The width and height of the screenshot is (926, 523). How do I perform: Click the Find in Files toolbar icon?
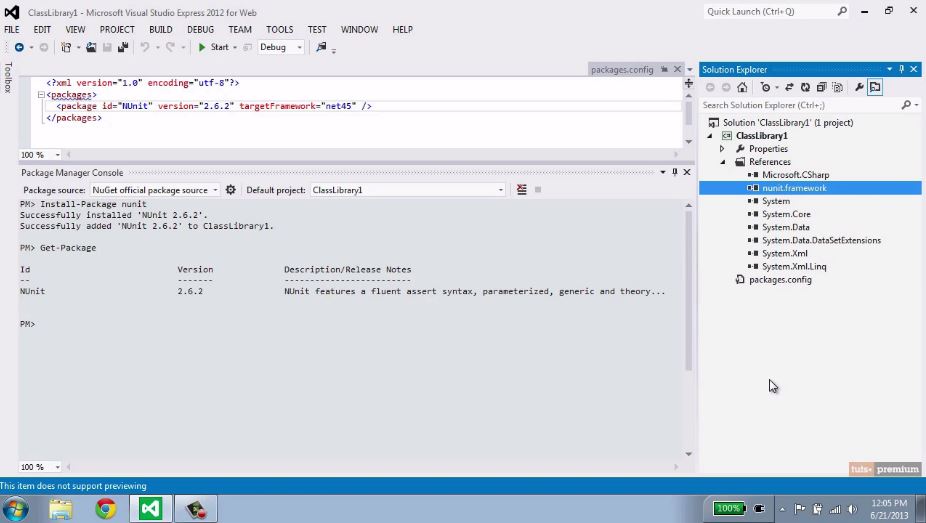321,47
